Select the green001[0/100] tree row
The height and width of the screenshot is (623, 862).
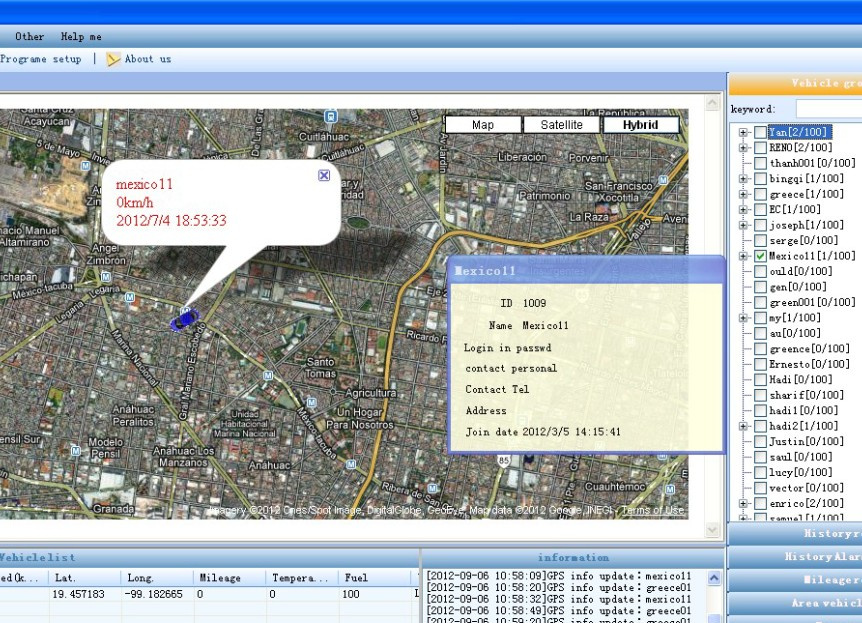pyautogui.click(x=812, y=302)
